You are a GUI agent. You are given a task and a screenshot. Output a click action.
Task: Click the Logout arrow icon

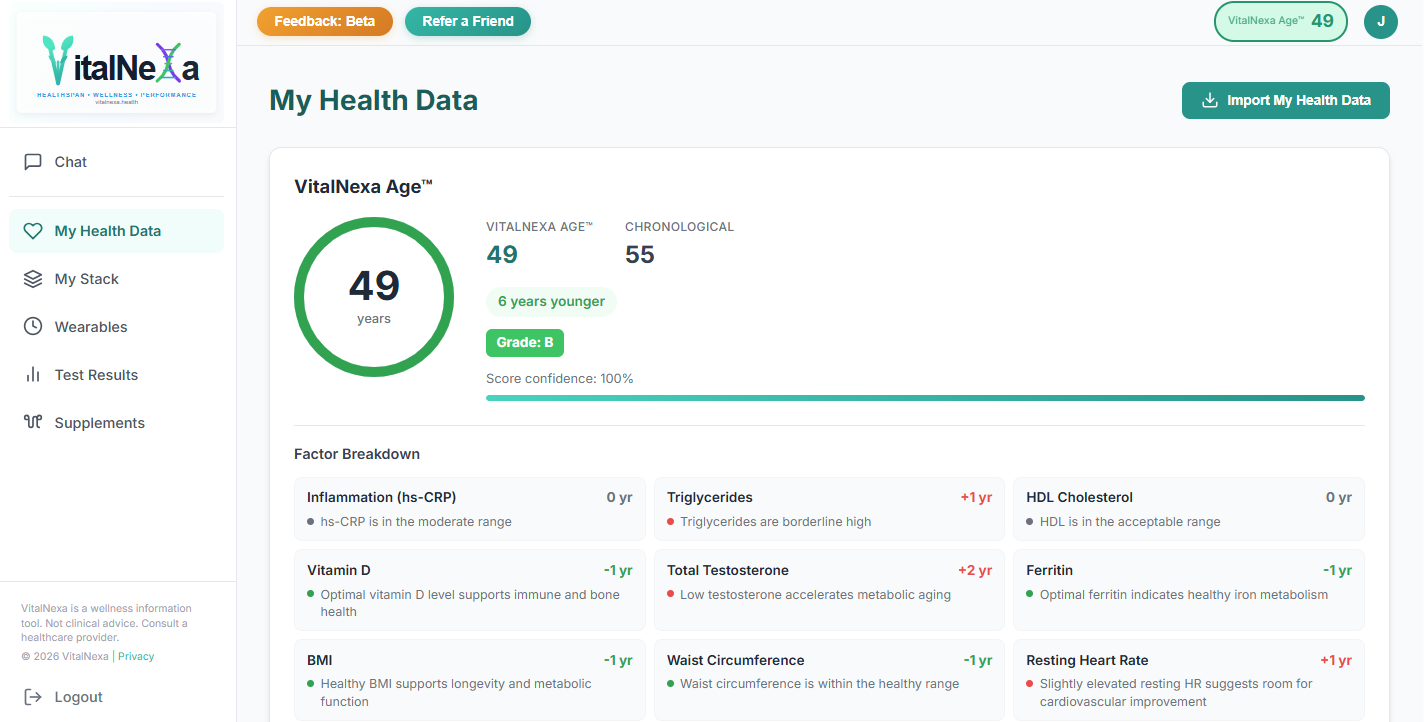coord(33,696)
